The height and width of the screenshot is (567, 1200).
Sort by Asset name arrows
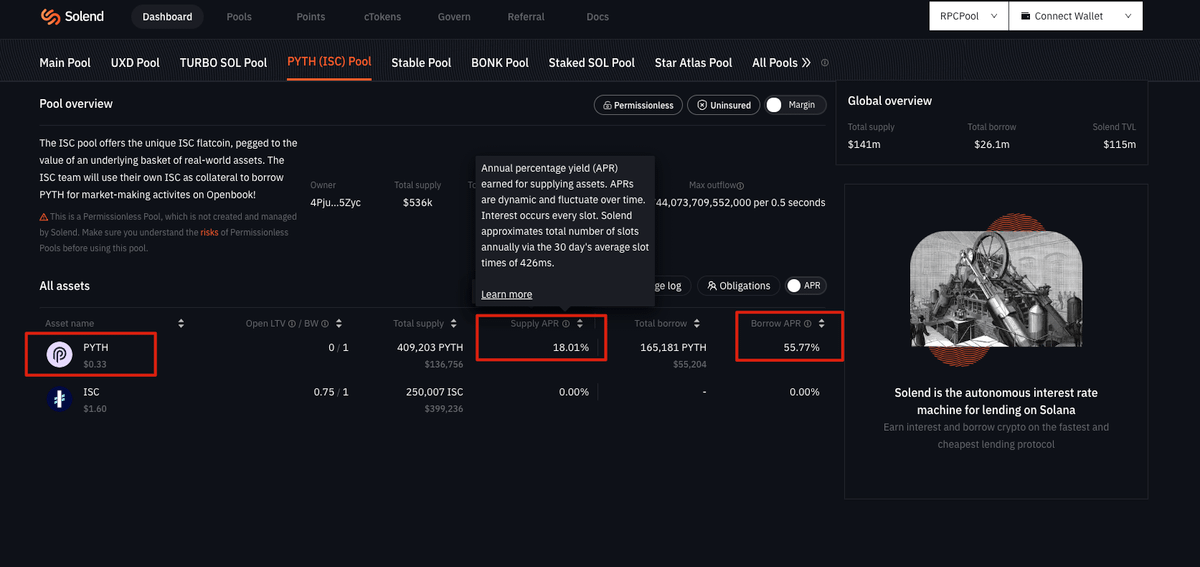click(181, 324)
